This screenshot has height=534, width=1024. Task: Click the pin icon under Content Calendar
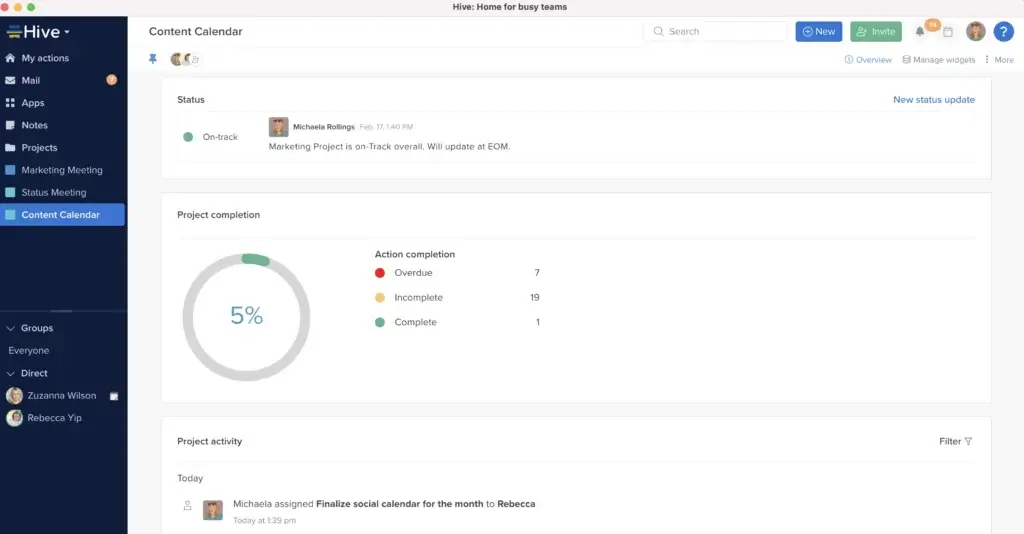click(153, 59)
